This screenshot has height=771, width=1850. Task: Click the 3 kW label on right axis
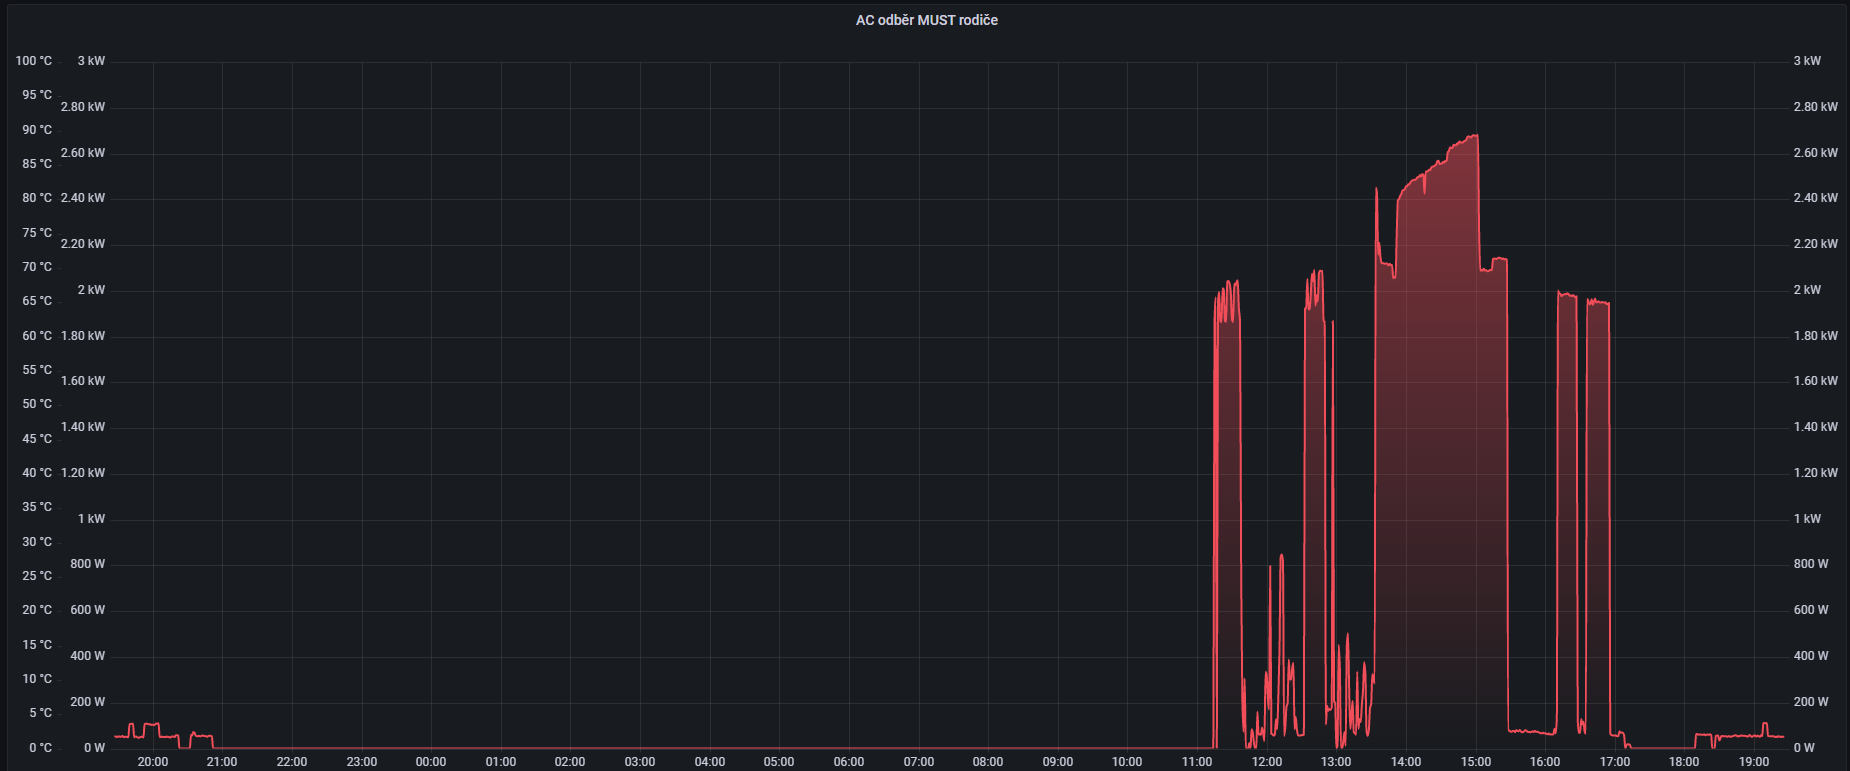pyautogui.click(x=1806, y=61)
